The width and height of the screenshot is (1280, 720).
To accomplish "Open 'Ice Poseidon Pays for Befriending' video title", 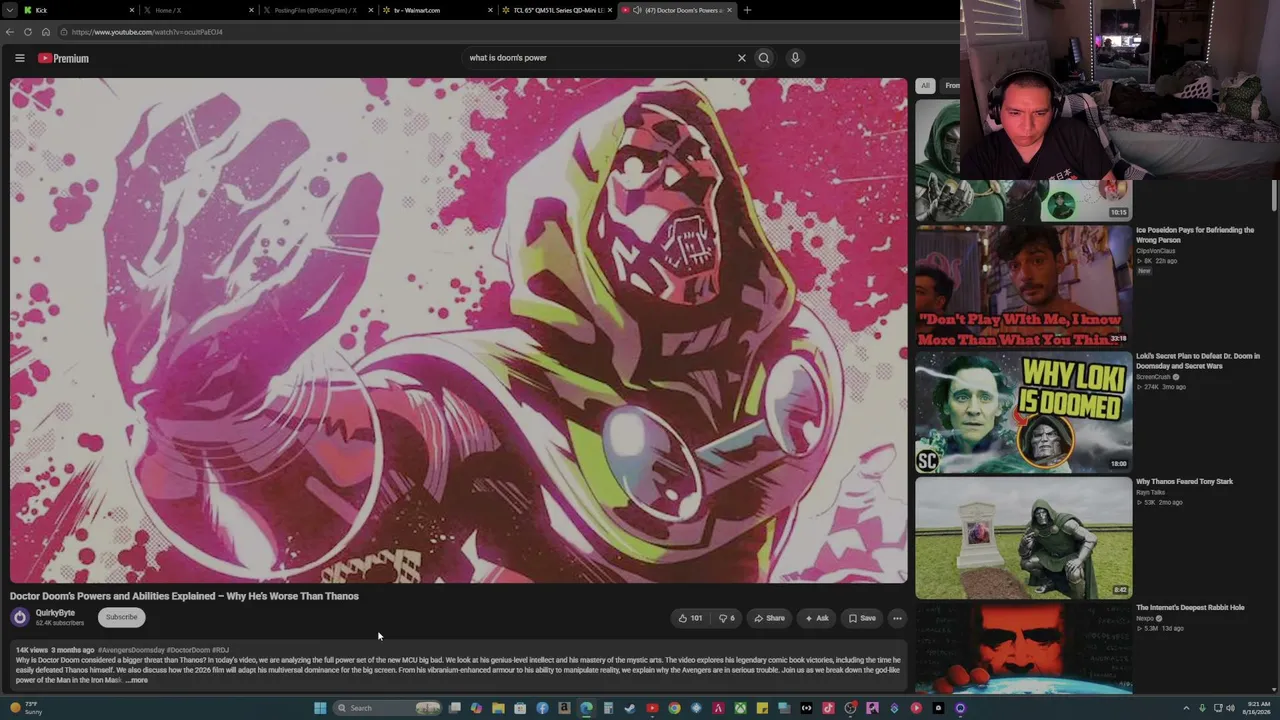I will pyautogui.click(x=1195, y=235).
